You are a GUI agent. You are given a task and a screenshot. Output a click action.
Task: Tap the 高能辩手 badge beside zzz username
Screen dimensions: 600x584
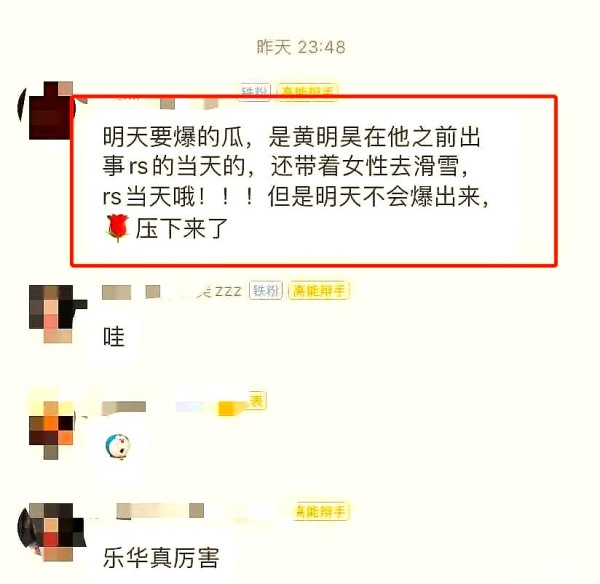tap(319, 290)
